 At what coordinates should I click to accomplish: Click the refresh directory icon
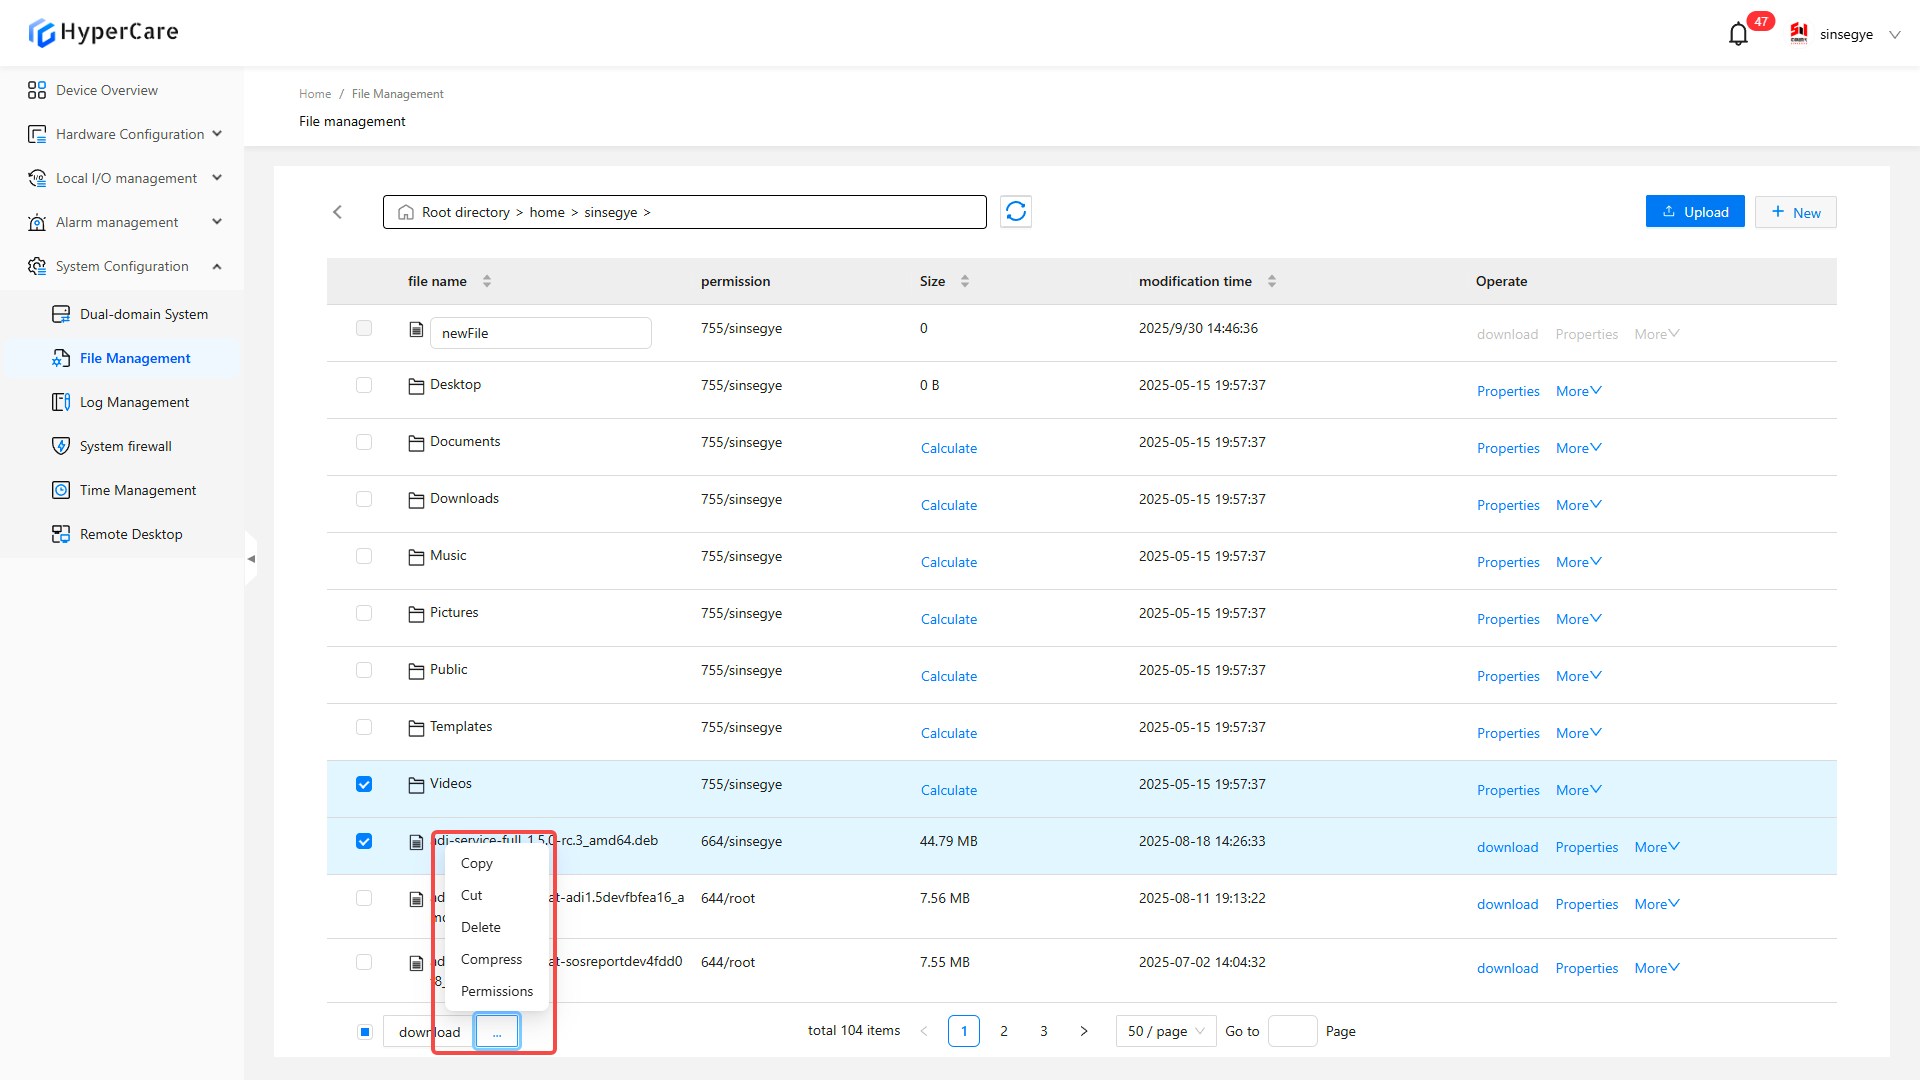click(x=1016, y=212)
